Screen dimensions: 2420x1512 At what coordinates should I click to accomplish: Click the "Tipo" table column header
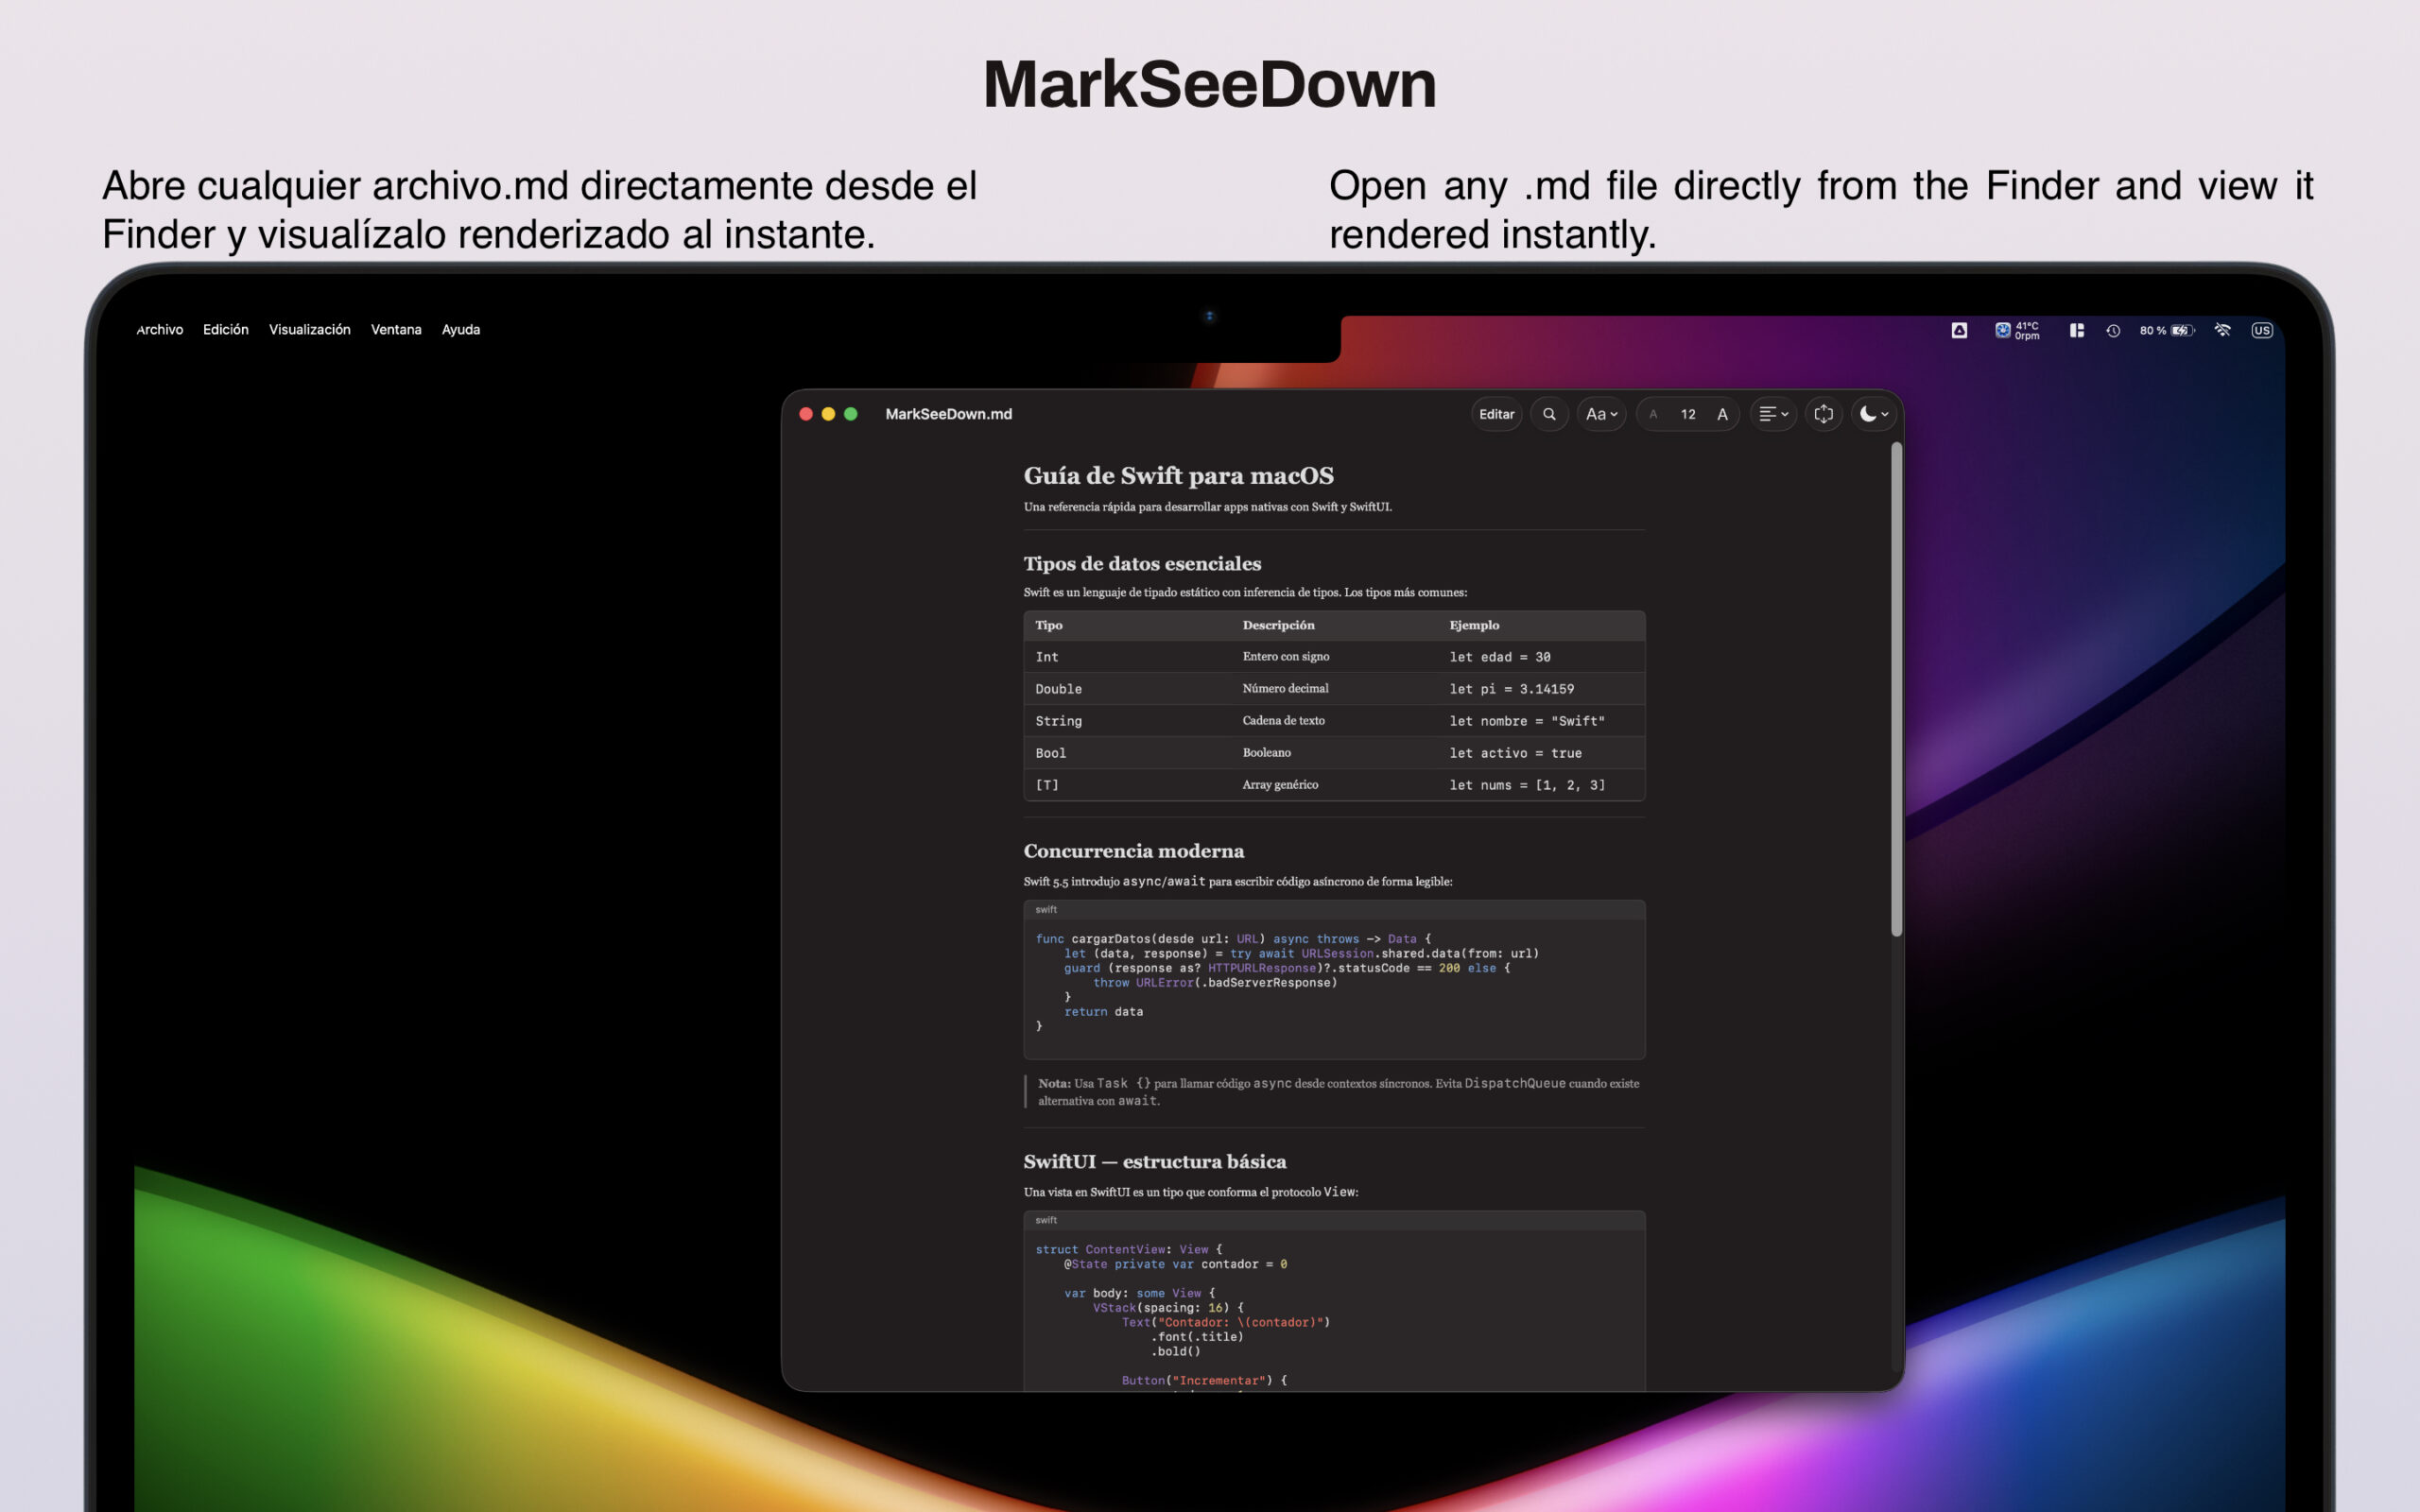click(x=1049, y=626)
